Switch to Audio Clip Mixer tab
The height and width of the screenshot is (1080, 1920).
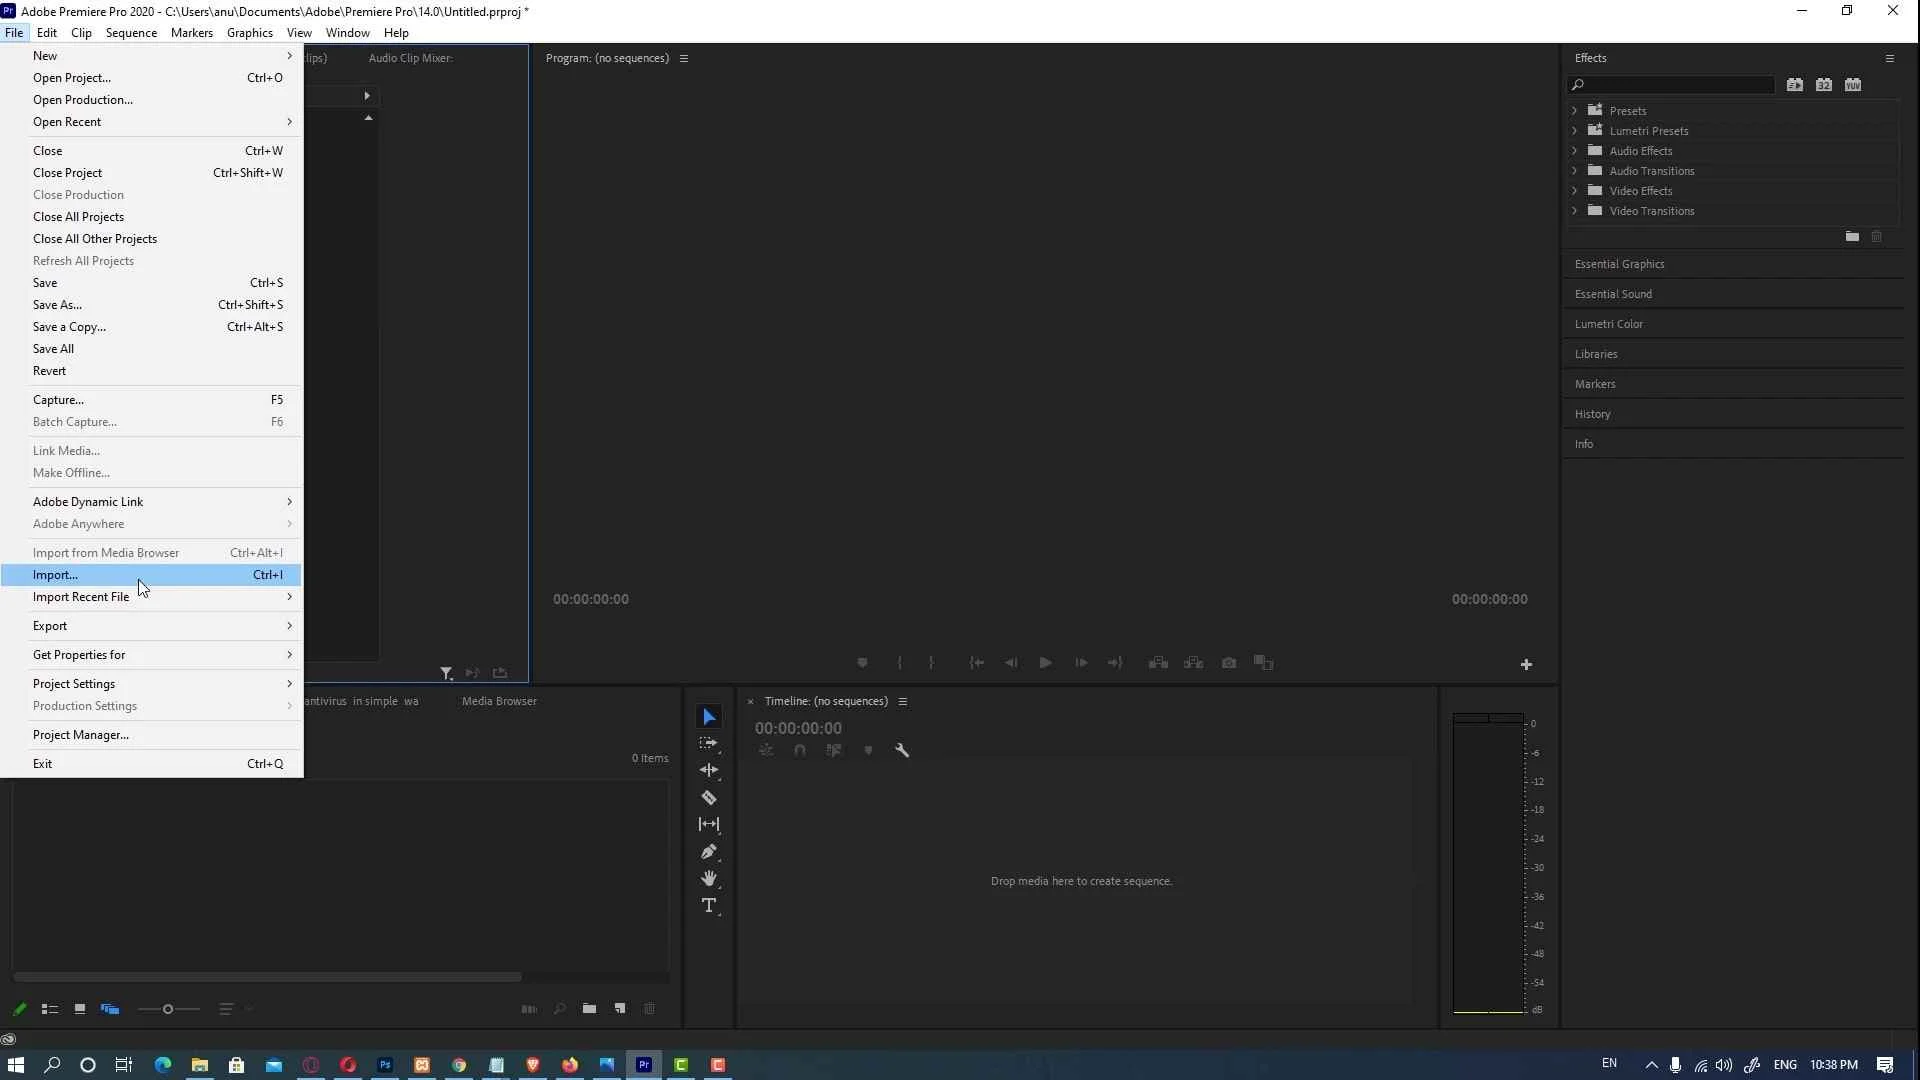410,58
